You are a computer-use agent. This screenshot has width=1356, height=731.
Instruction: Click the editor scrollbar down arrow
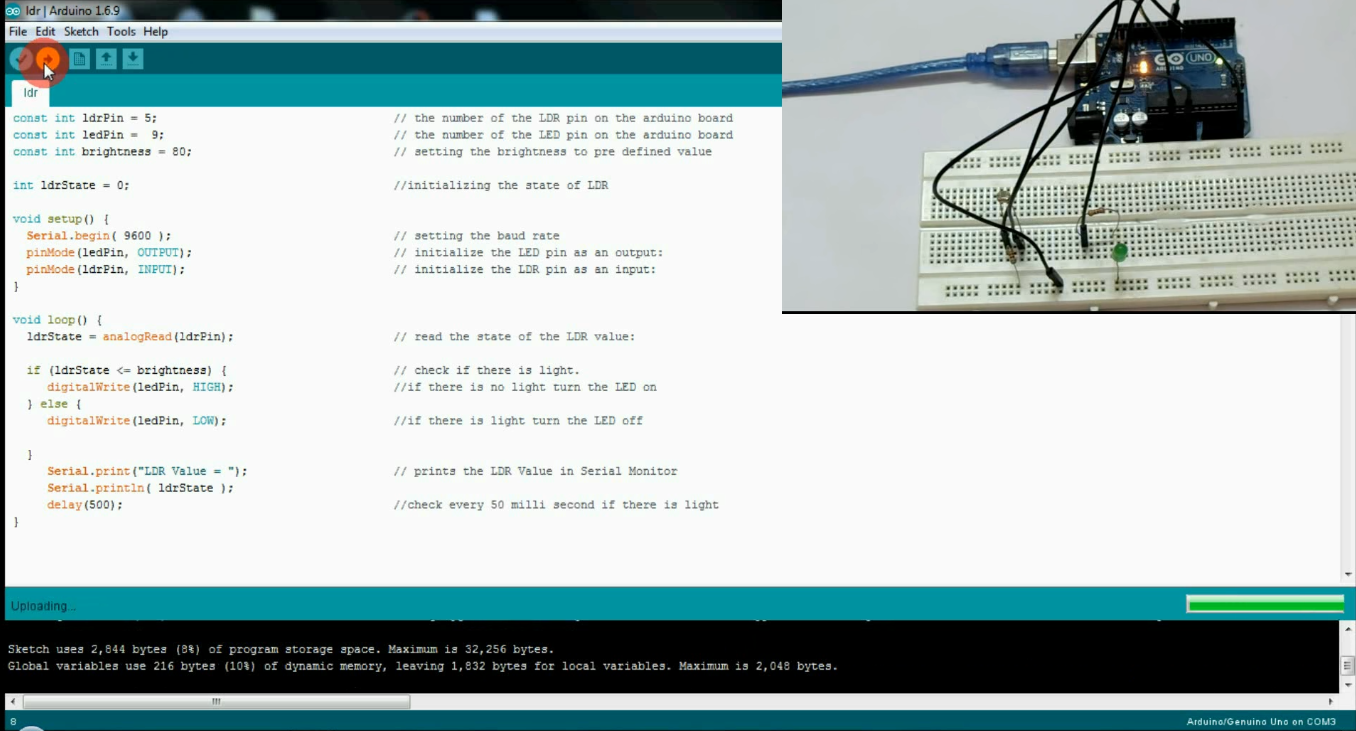(x=1348, y=574)
